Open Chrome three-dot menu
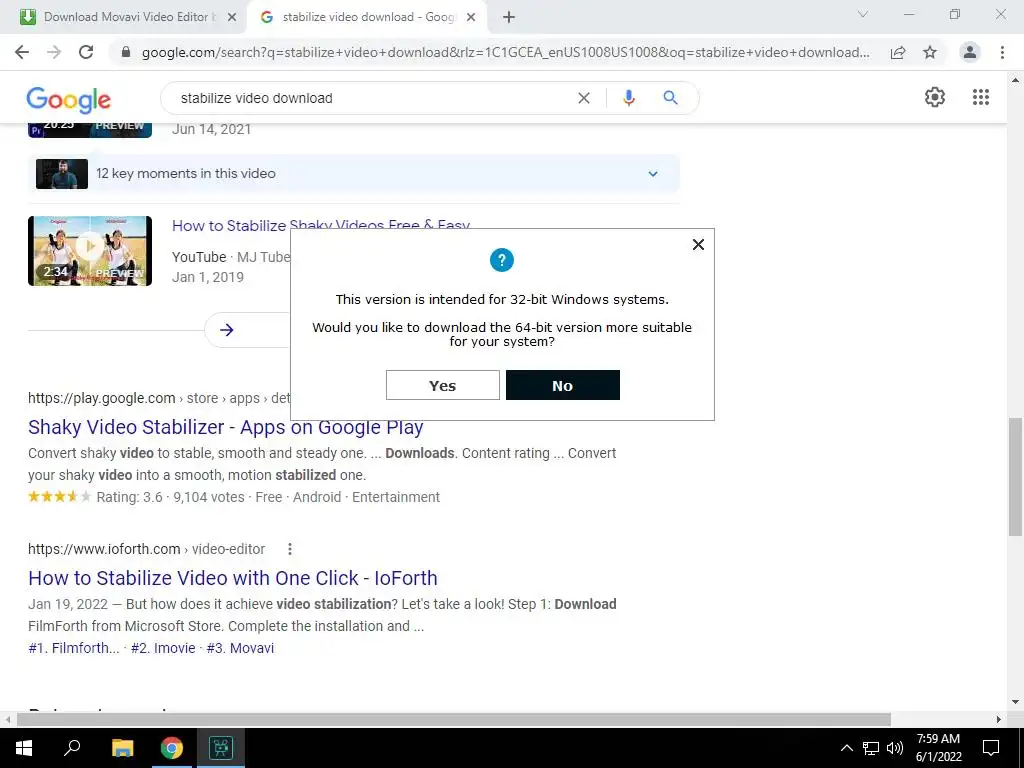The image size is (1024, 768). (x=1002, y=52)
